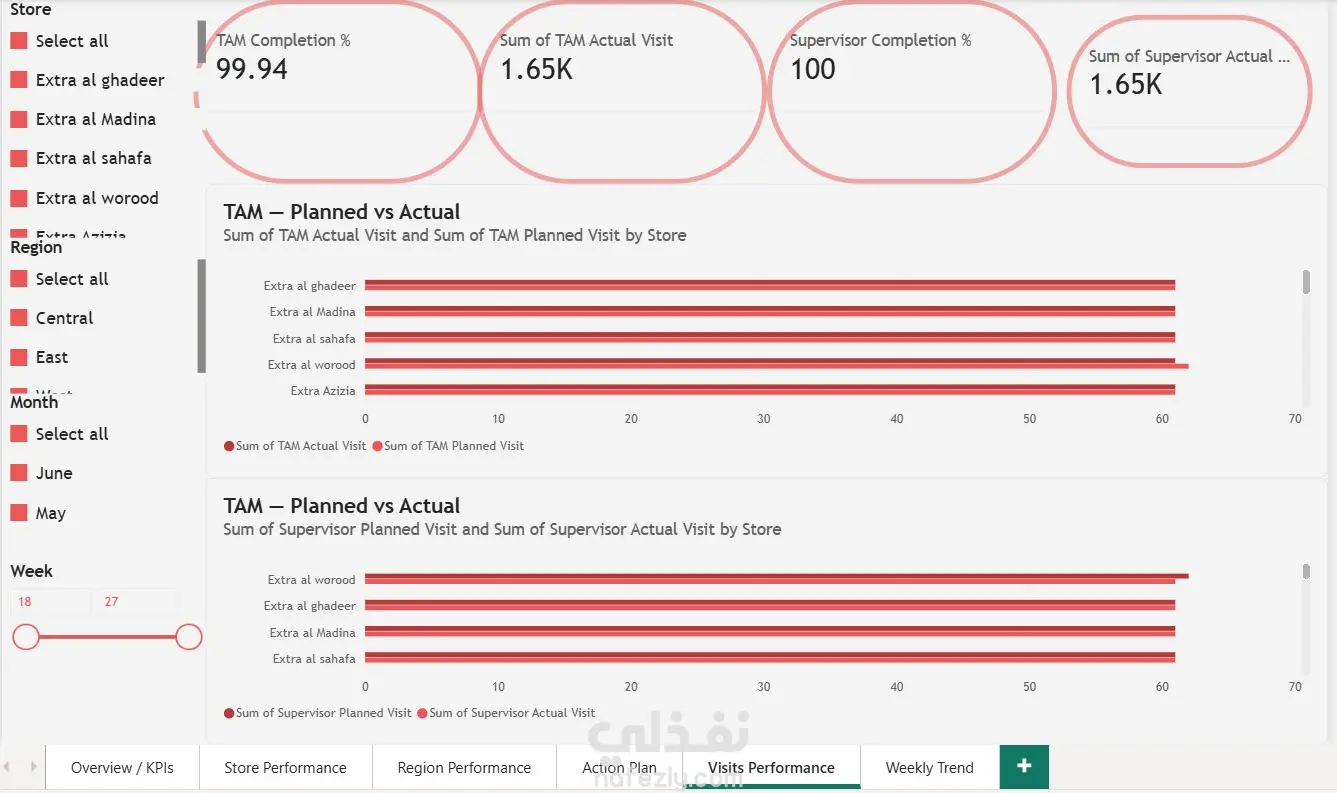This screenshot has width=1337, height=793.
Task: Click the previous page navigation arrow
Action: pyautogui.click(x=8, y=767)
